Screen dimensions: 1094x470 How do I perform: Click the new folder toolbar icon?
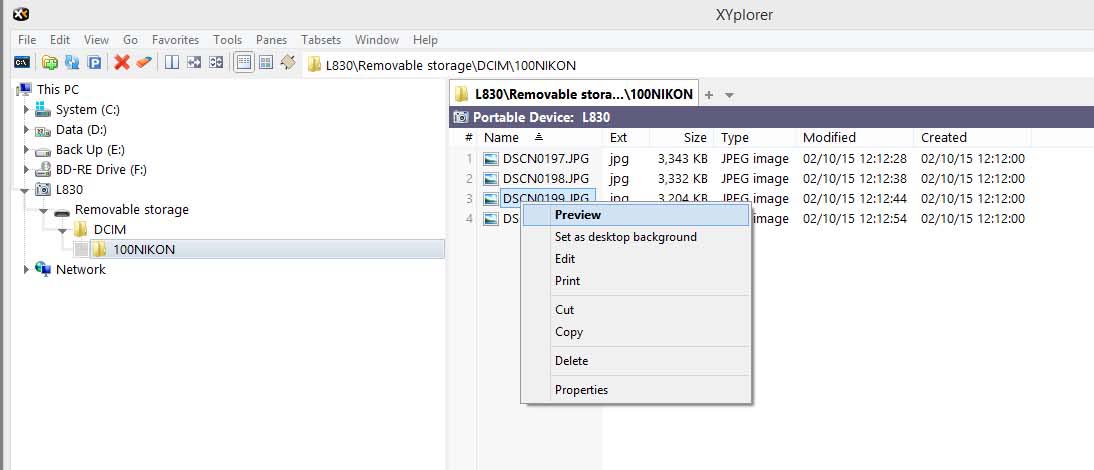click(x=49, y=63)
